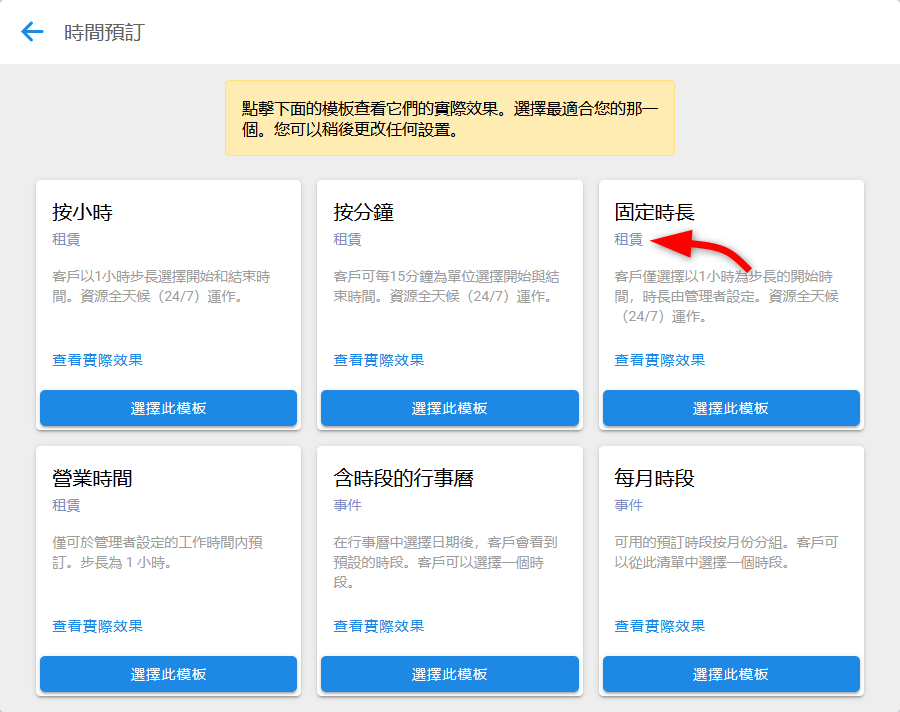Click the 營業時間 card title
The width and height of the screenshot is (900, 712).
(92, 478)
